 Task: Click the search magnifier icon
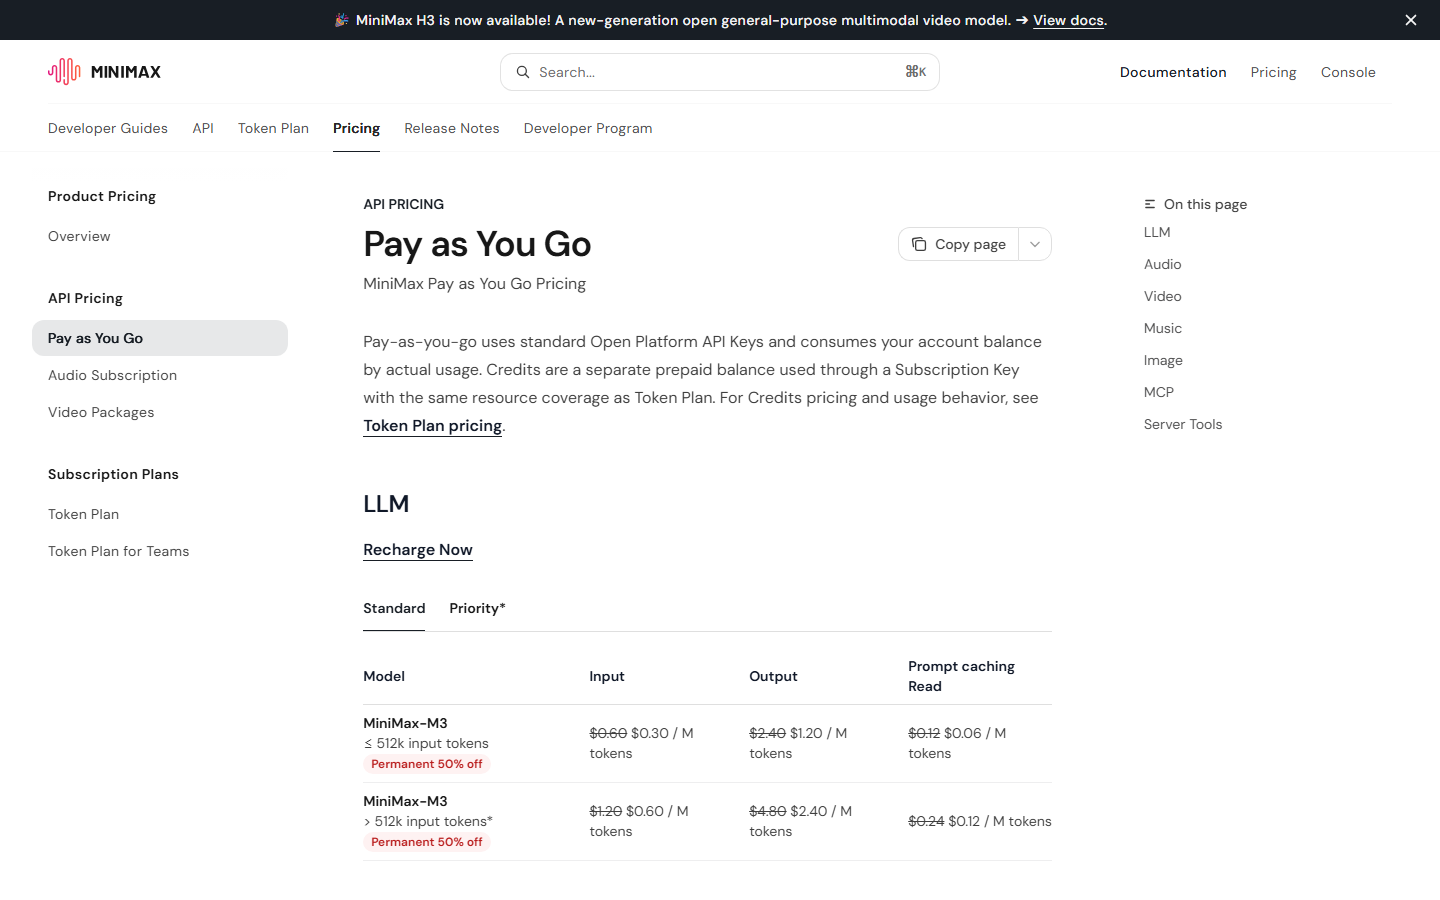click(522, 72)
